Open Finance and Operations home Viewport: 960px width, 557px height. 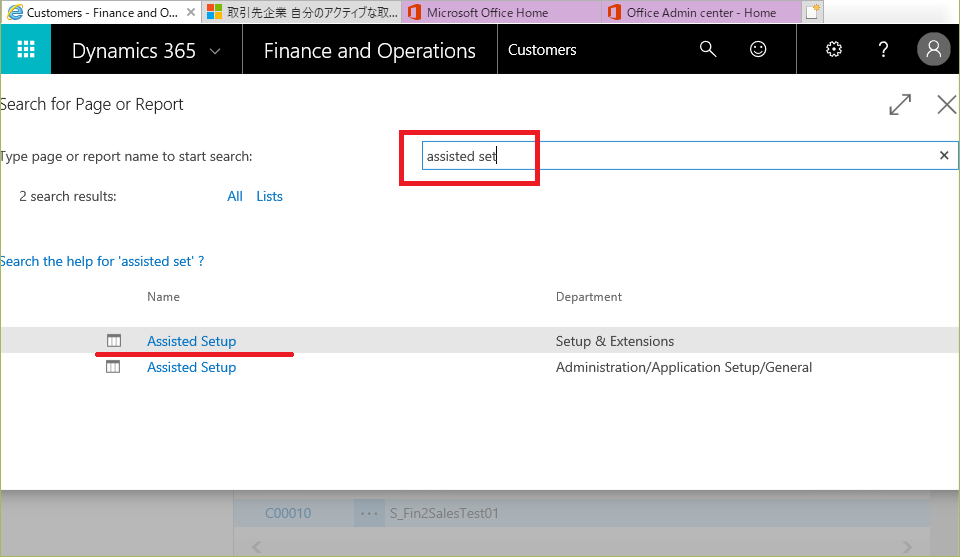click(369, 51)
